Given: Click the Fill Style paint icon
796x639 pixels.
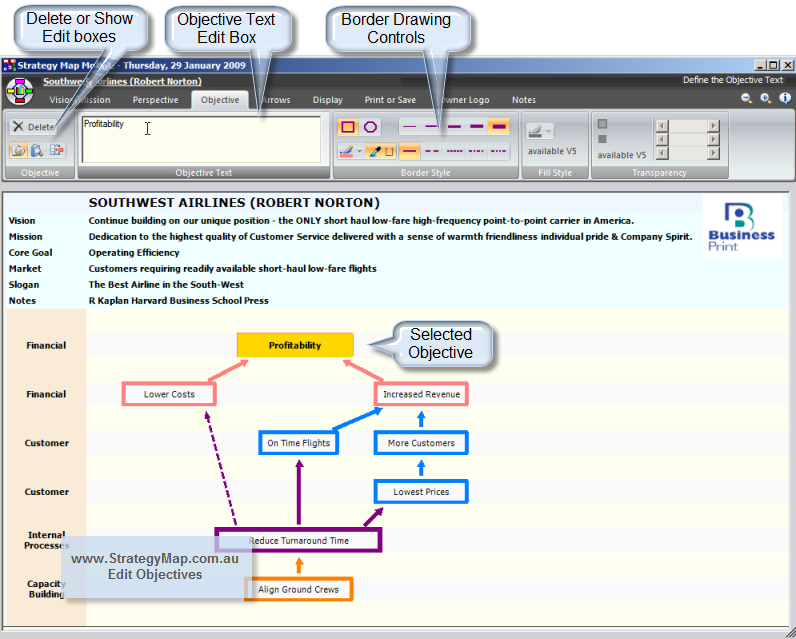Looking at the screenshot, I should click(535, 131).
